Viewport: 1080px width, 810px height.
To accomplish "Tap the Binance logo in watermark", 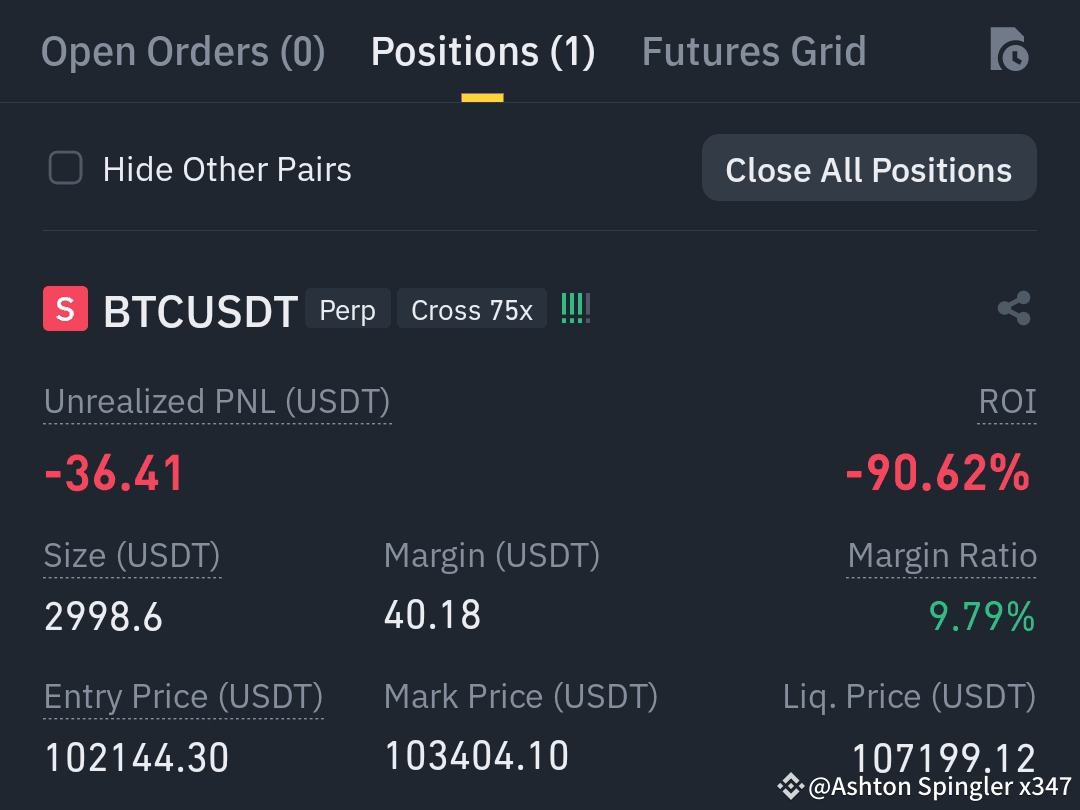I will [x=790, y=786].
